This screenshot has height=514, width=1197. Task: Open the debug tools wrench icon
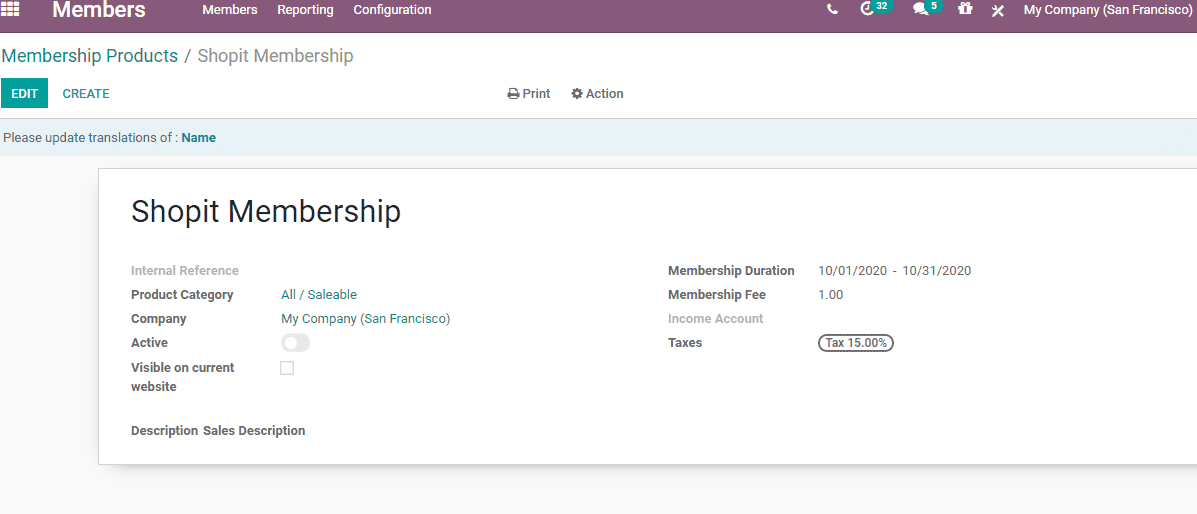(x=998, y=10)
